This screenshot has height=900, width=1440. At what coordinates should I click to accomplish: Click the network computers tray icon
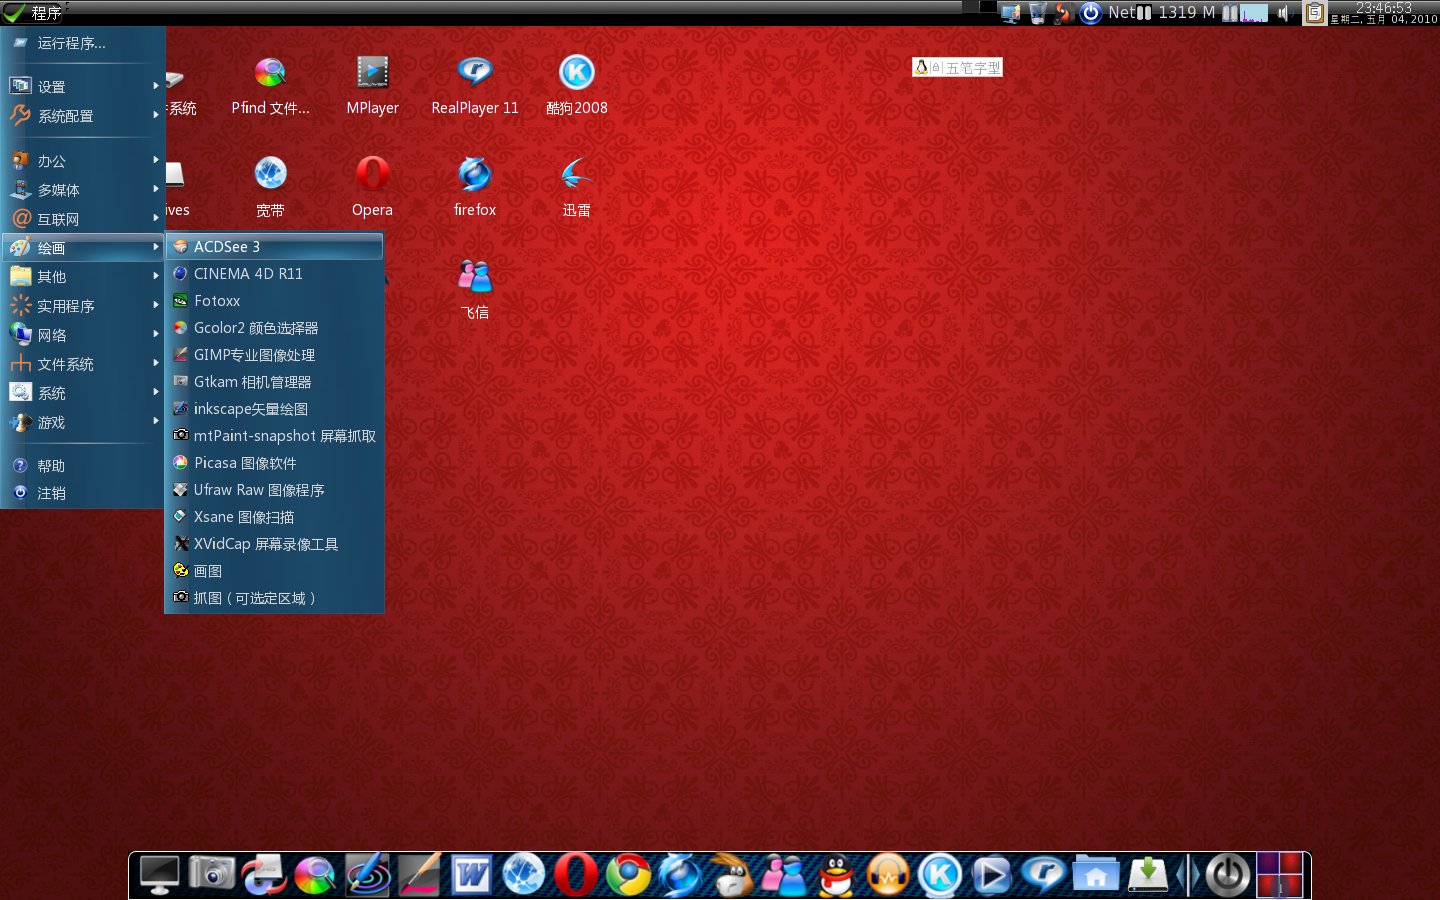1011,13
